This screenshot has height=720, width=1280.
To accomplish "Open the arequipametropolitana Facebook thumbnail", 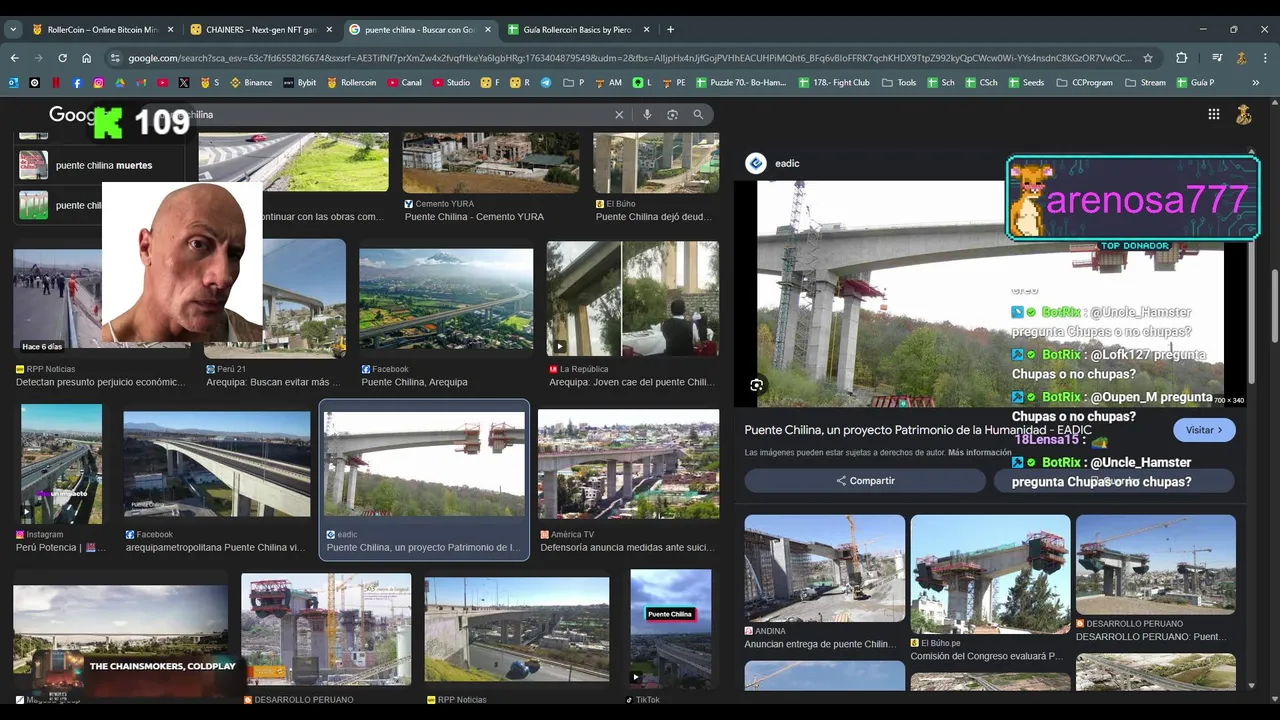I will click(217, 464).
